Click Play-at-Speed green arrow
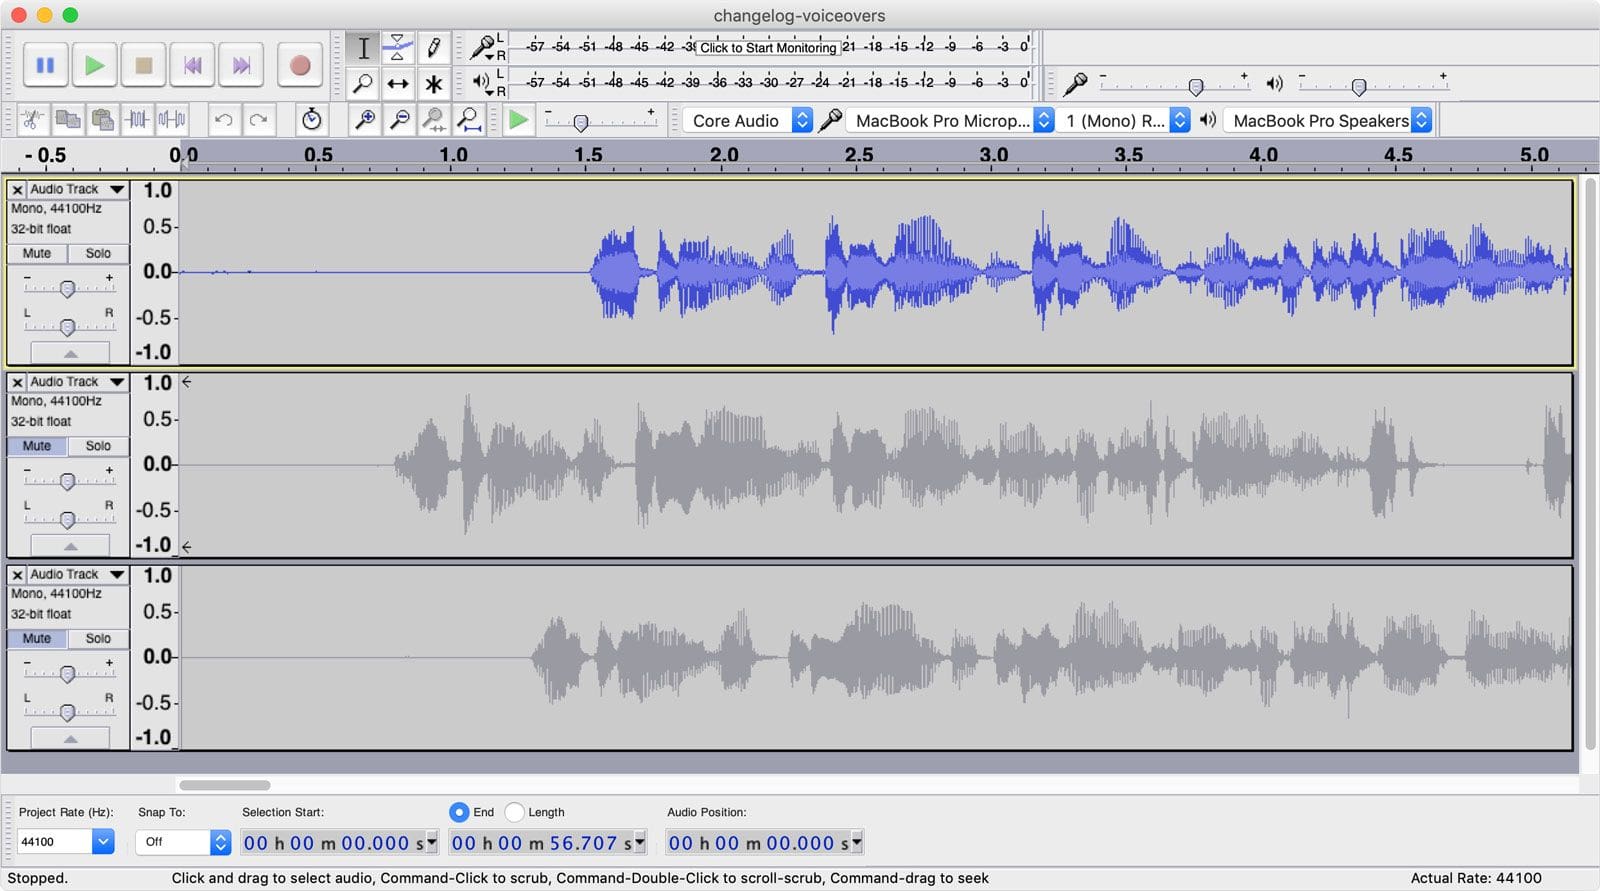The width and height of the screenshot is (1600, 891). (x=518, y=120)
